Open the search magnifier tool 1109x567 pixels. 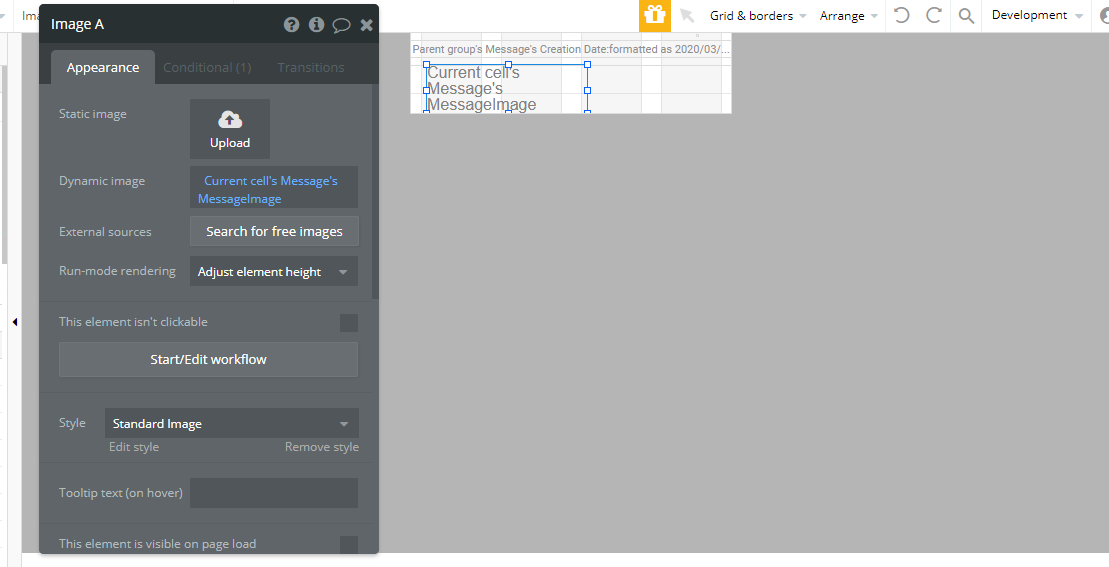[x=966, y=16]
